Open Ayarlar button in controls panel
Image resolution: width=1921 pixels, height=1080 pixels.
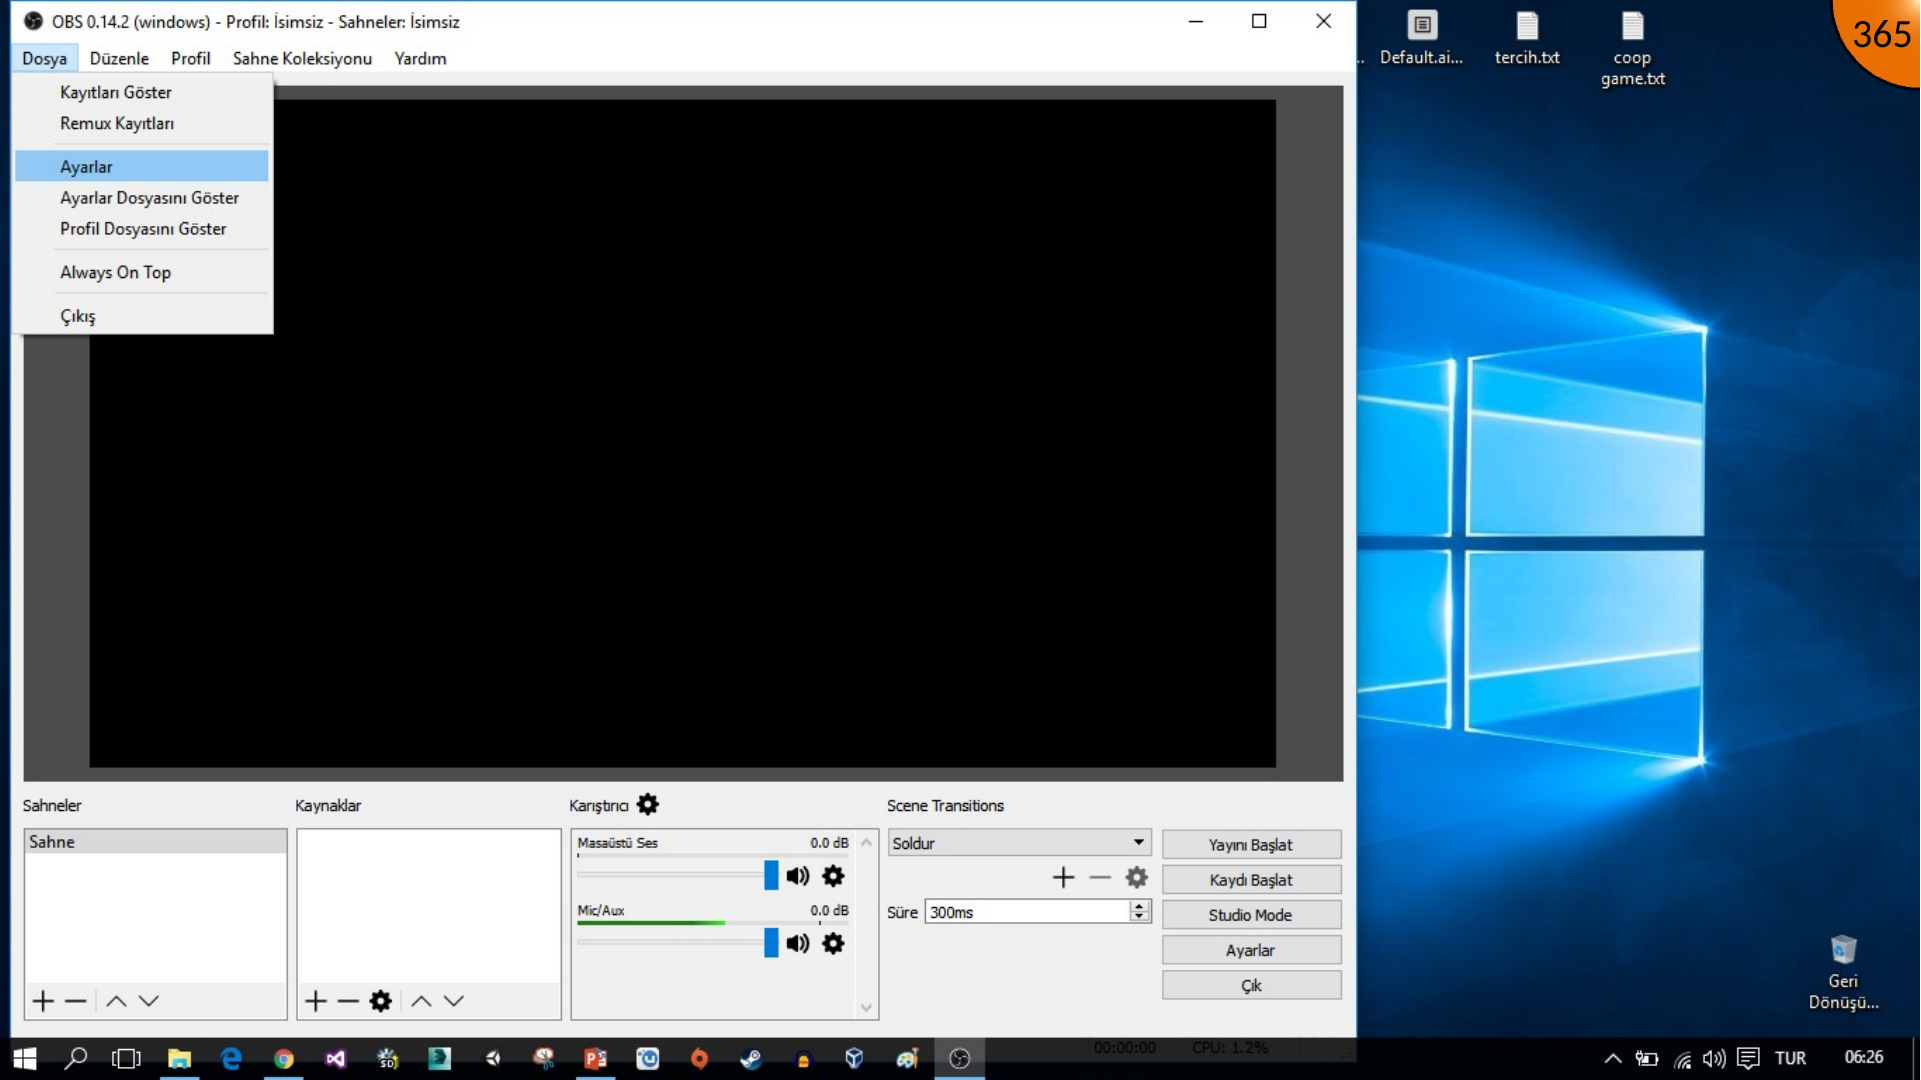(x=1251, y=950)
